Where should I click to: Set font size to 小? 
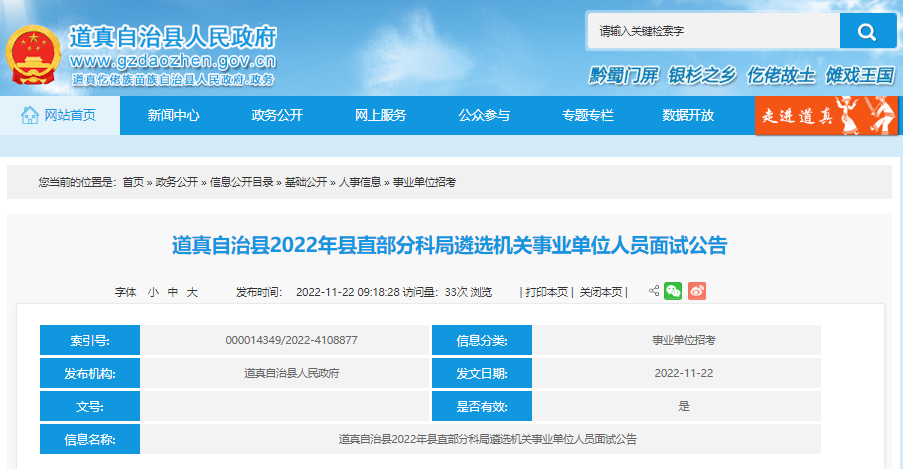(153, 292)
